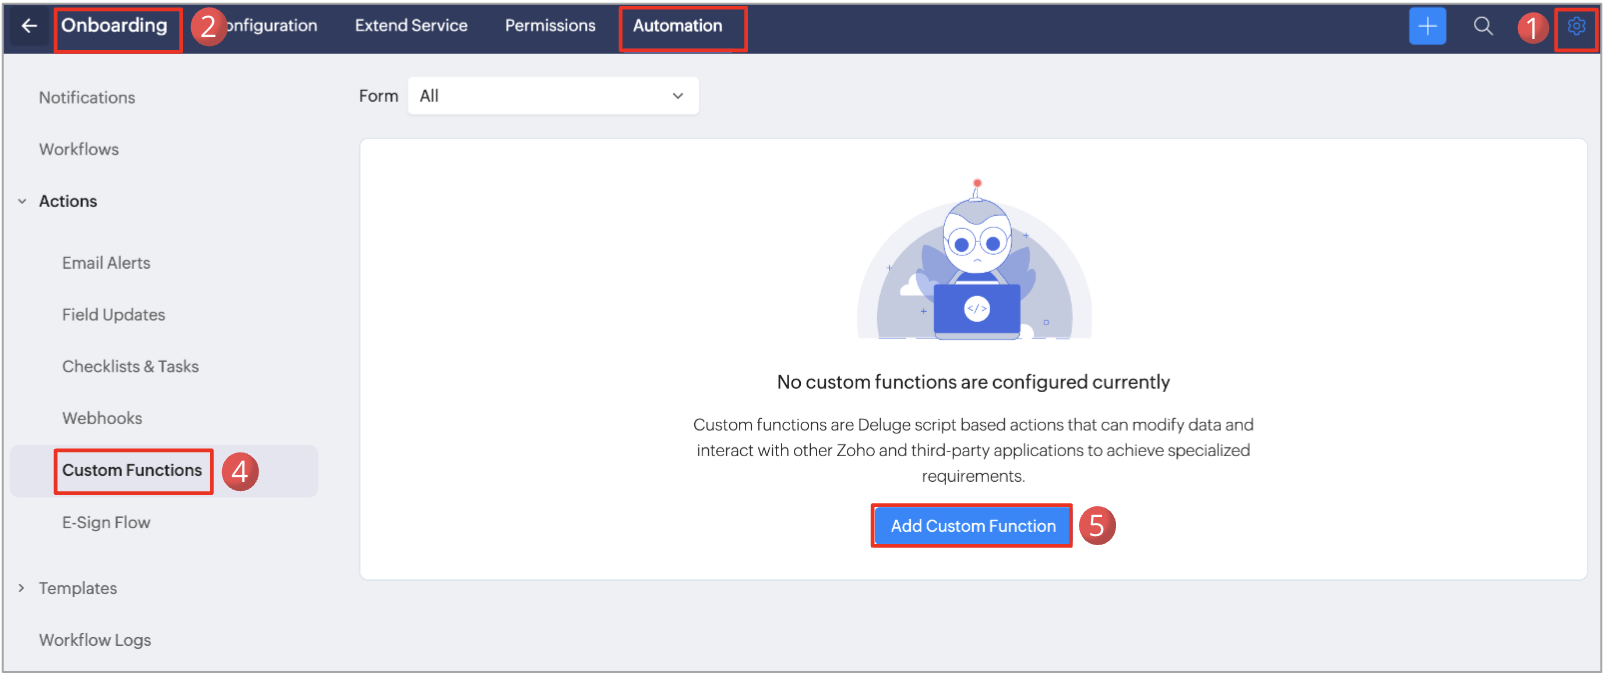Click the Add Custom Function button
1604x678 pixels.
point(972,526)
